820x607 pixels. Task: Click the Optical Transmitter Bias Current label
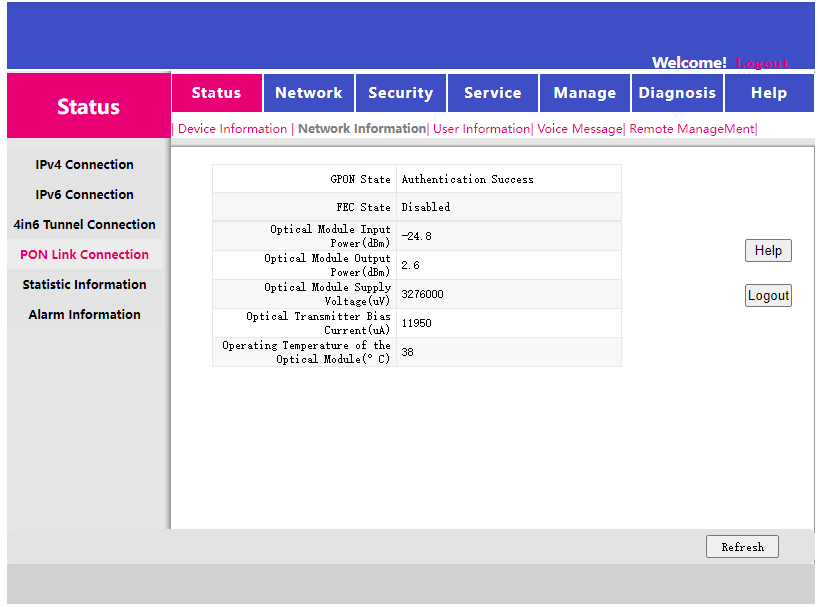click(x=318, y=323)
